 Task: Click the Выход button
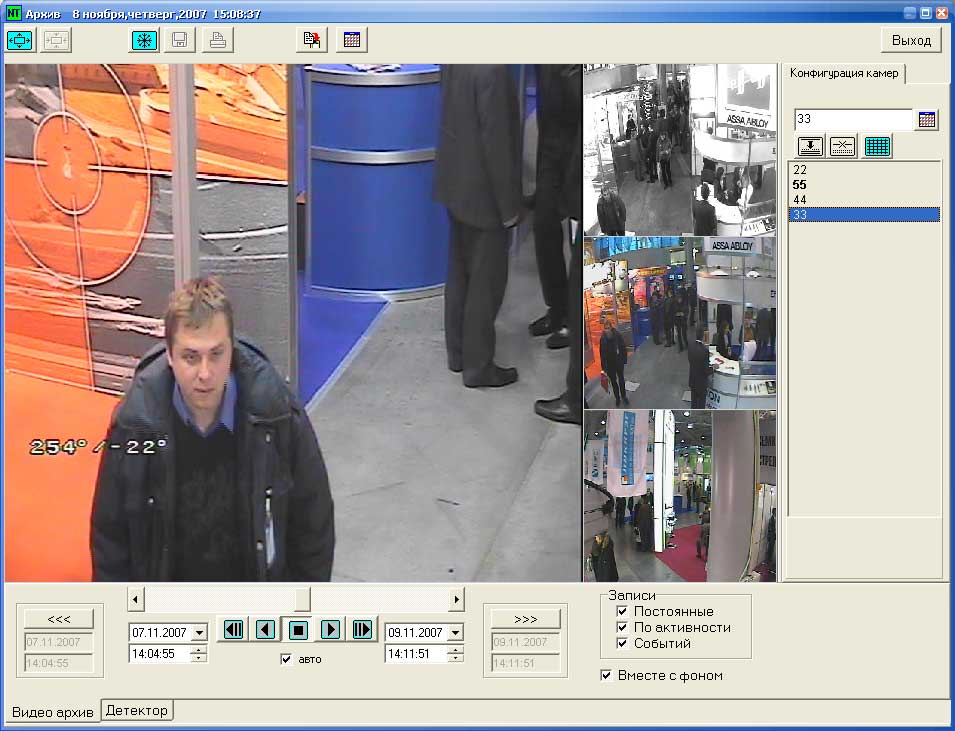pyautogui.click(x=910, y=40)
